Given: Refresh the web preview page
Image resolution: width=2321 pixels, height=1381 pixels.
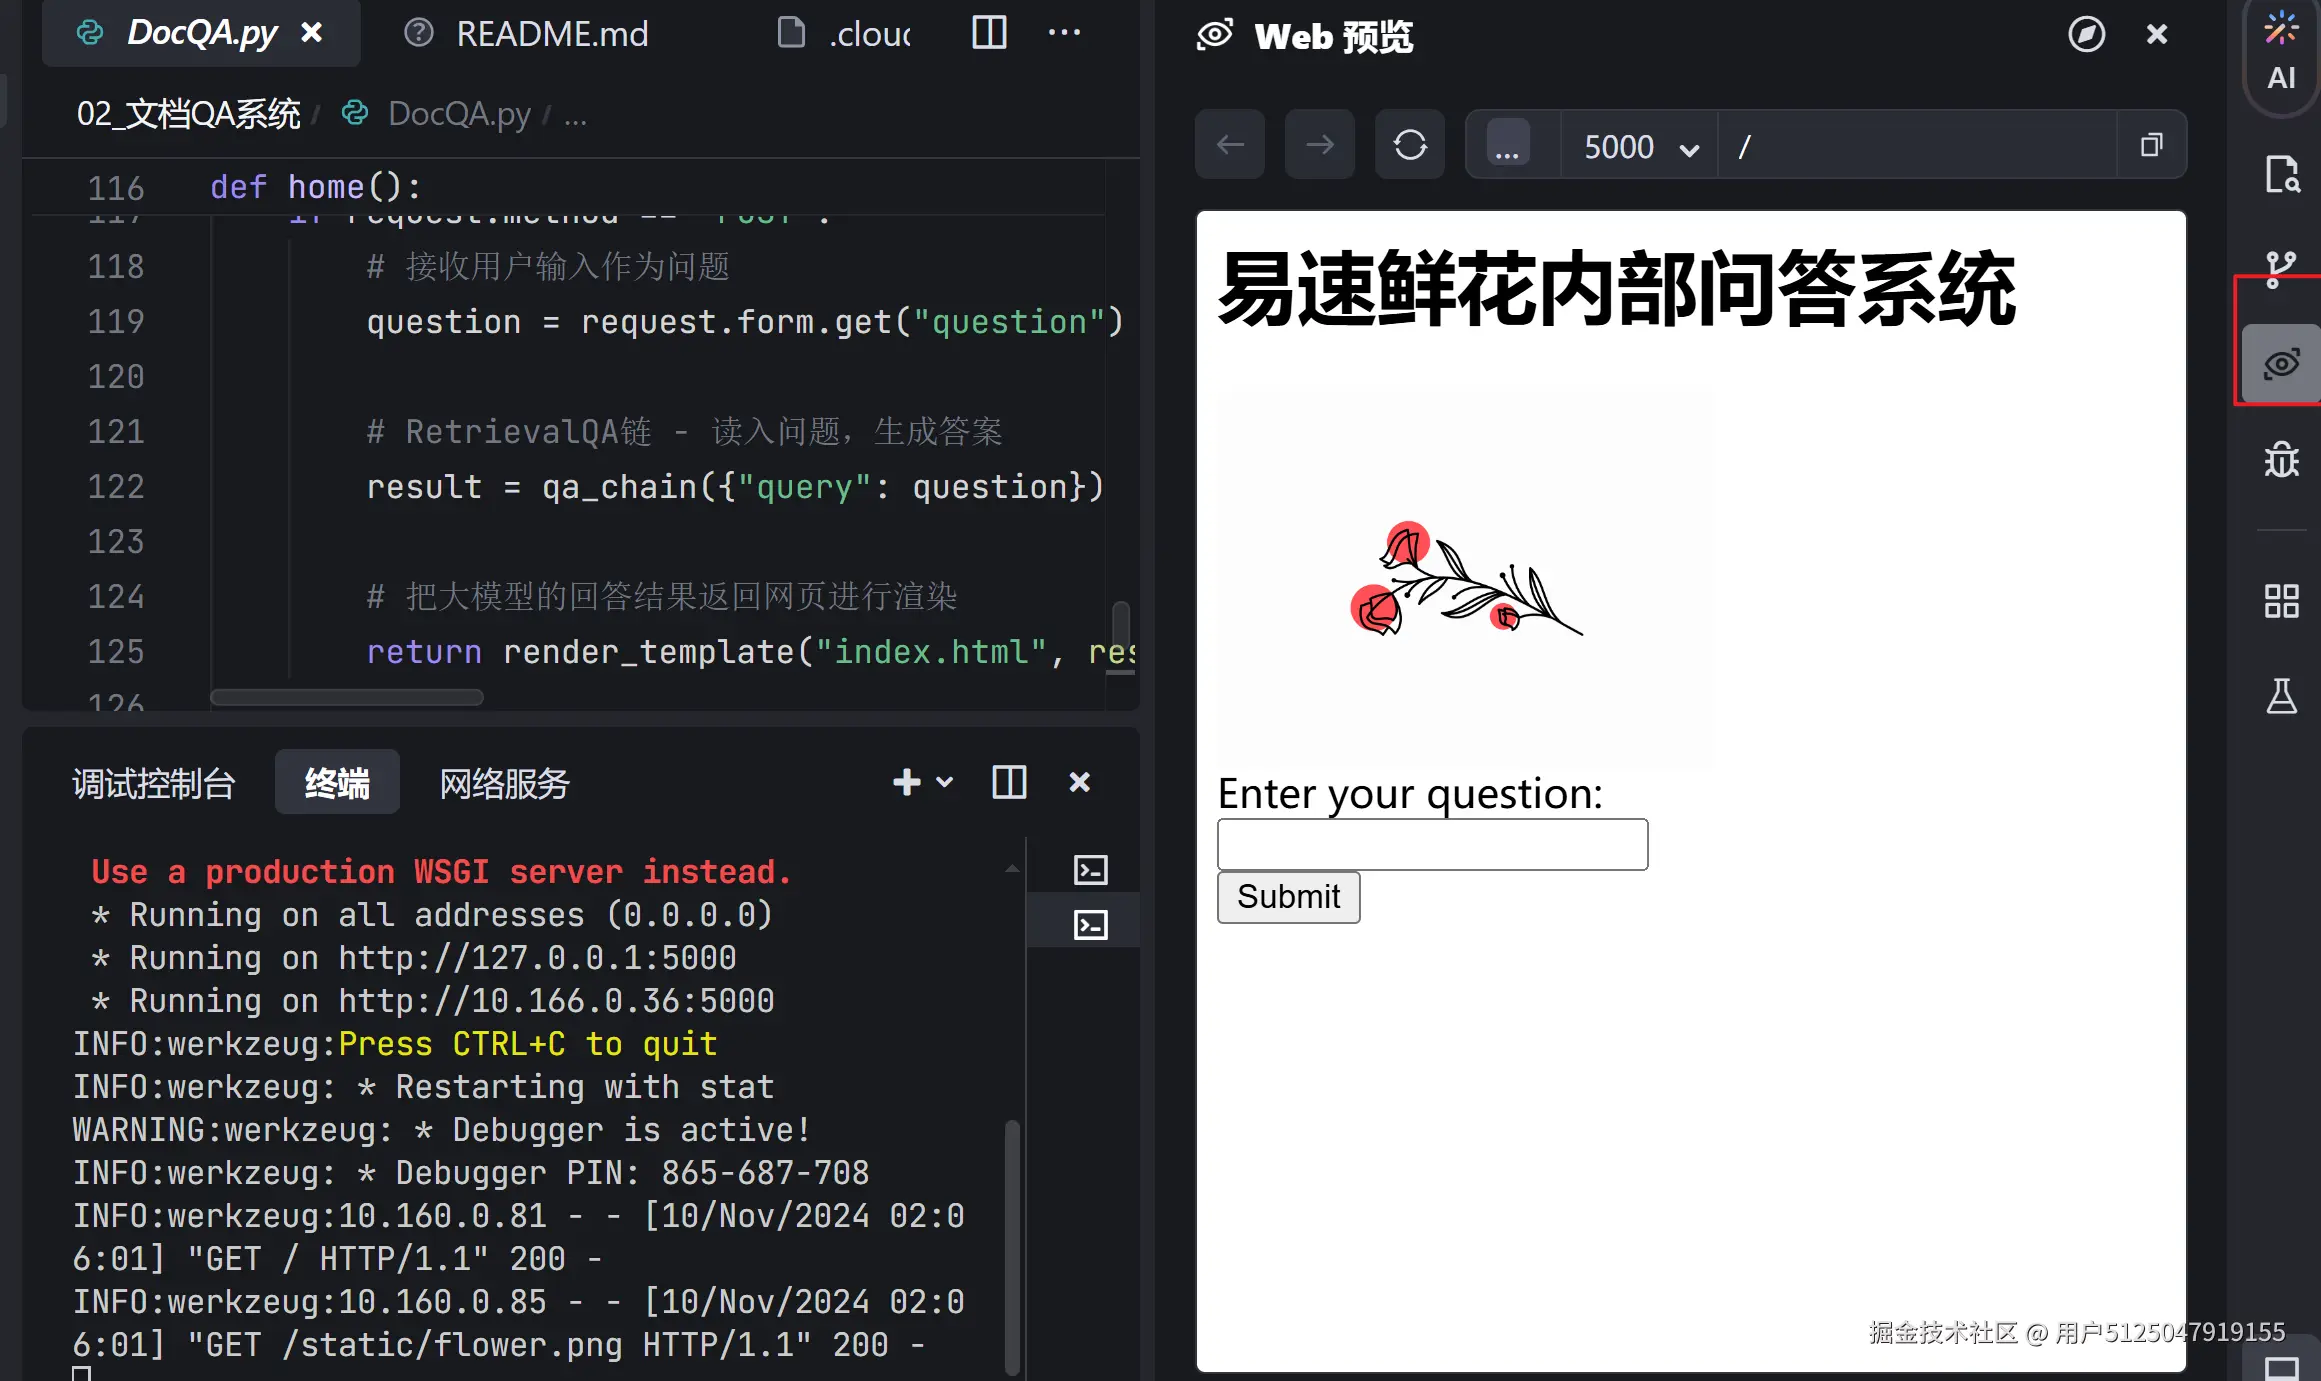Looking at the screenshot, I should click(1409, 145).
